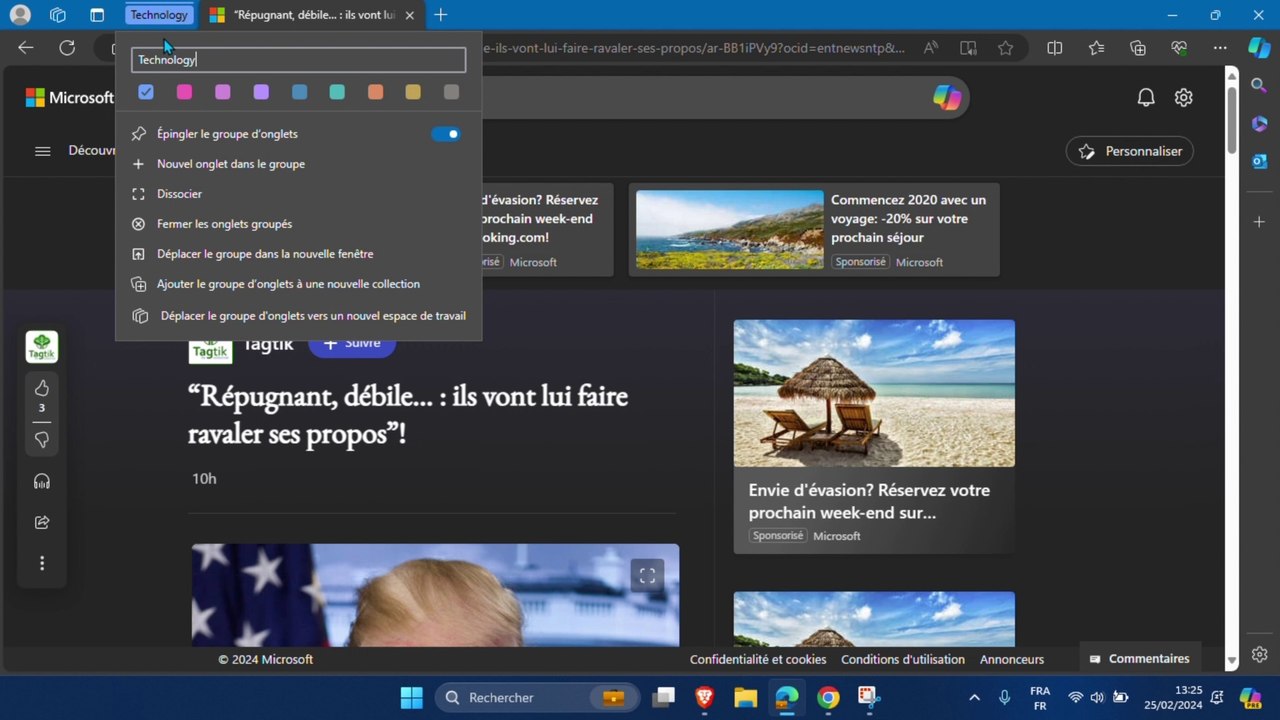Click the taskbar Rechercher search box

tap(536, 697)
